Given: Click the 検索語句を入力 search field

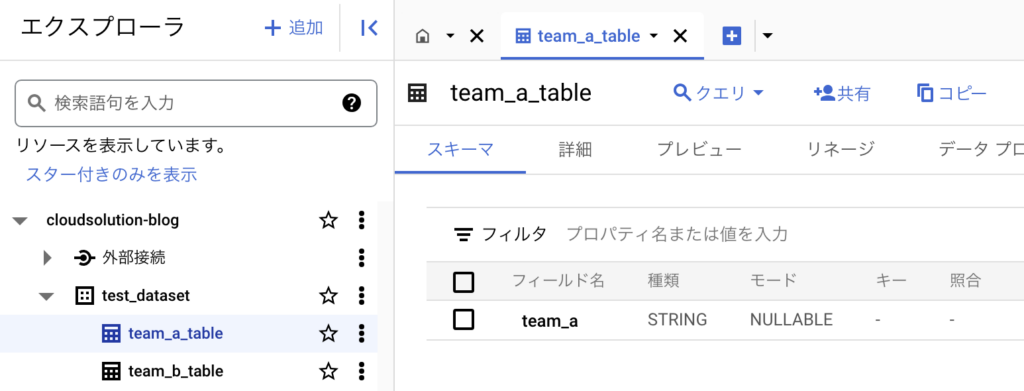Looking at the screenshot, I should point(196,103).
